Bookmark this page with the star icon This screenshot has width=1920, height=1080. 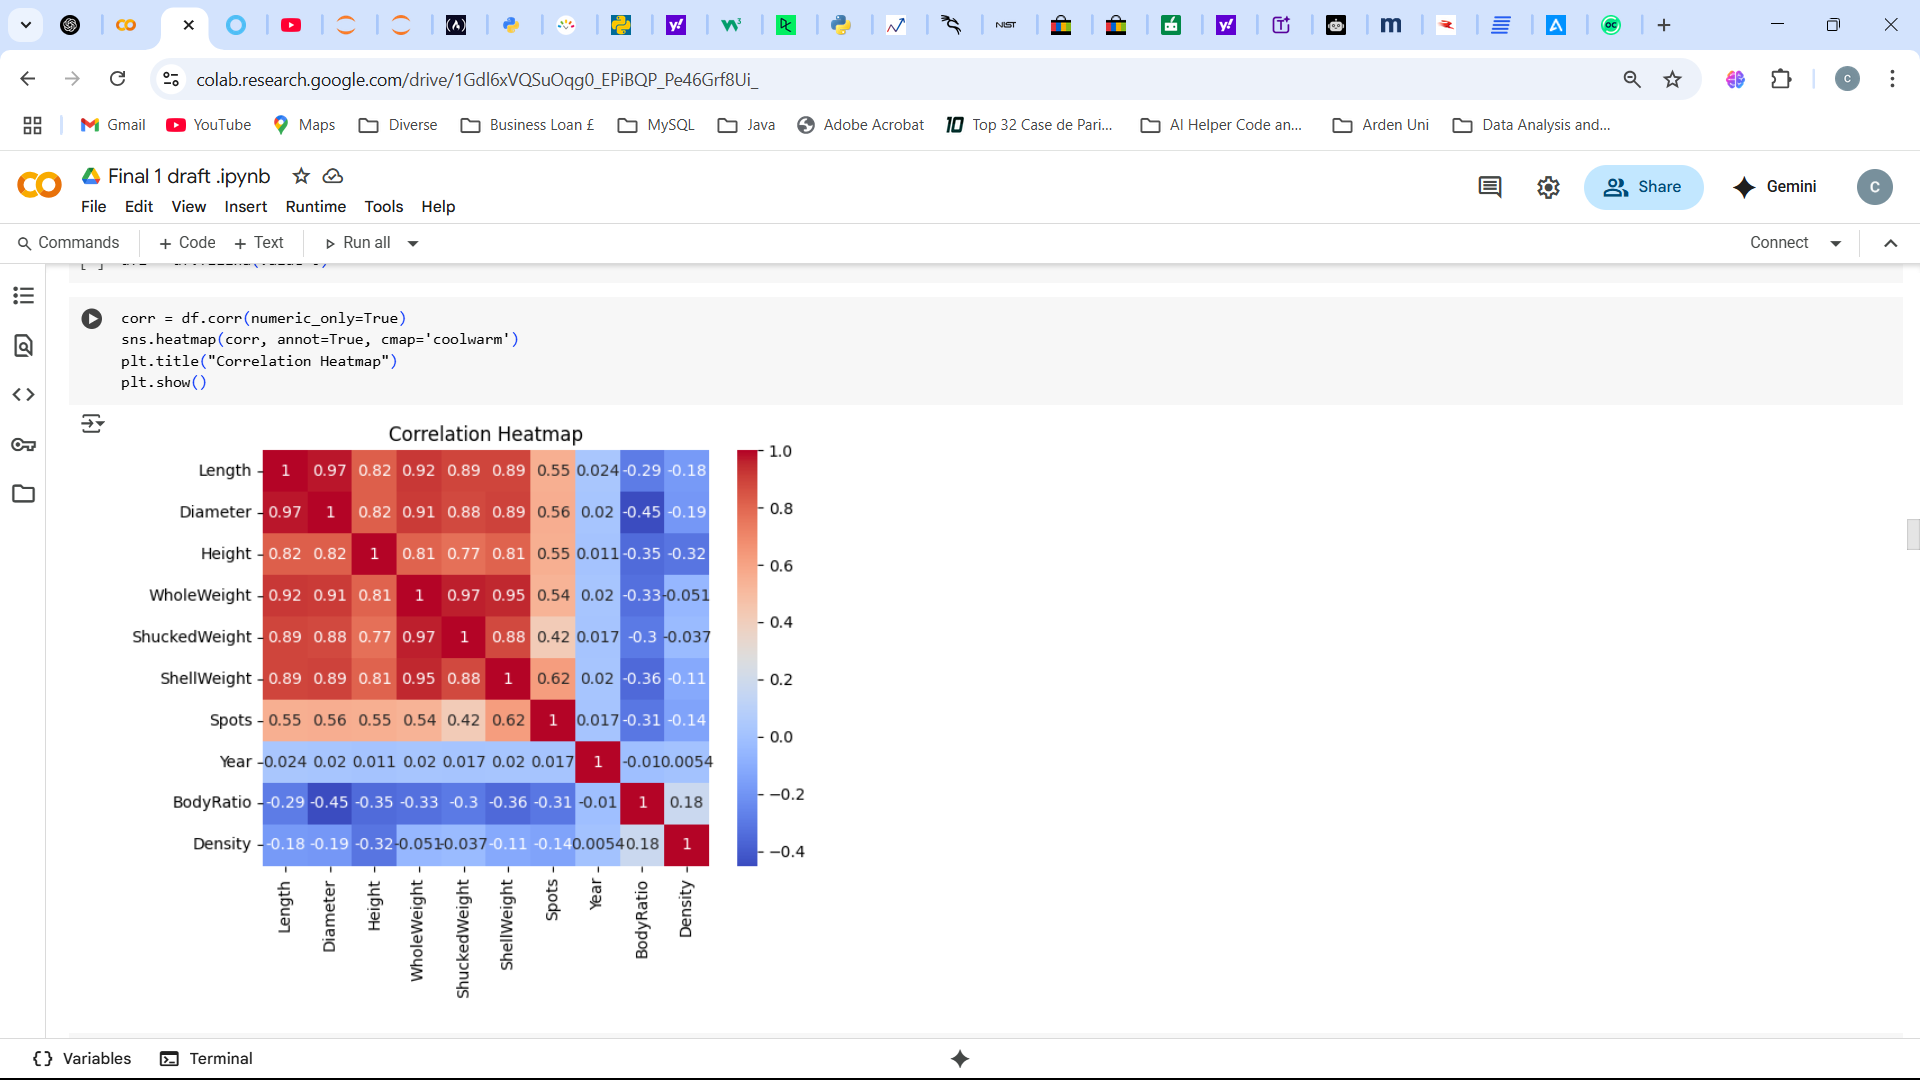1672,79
